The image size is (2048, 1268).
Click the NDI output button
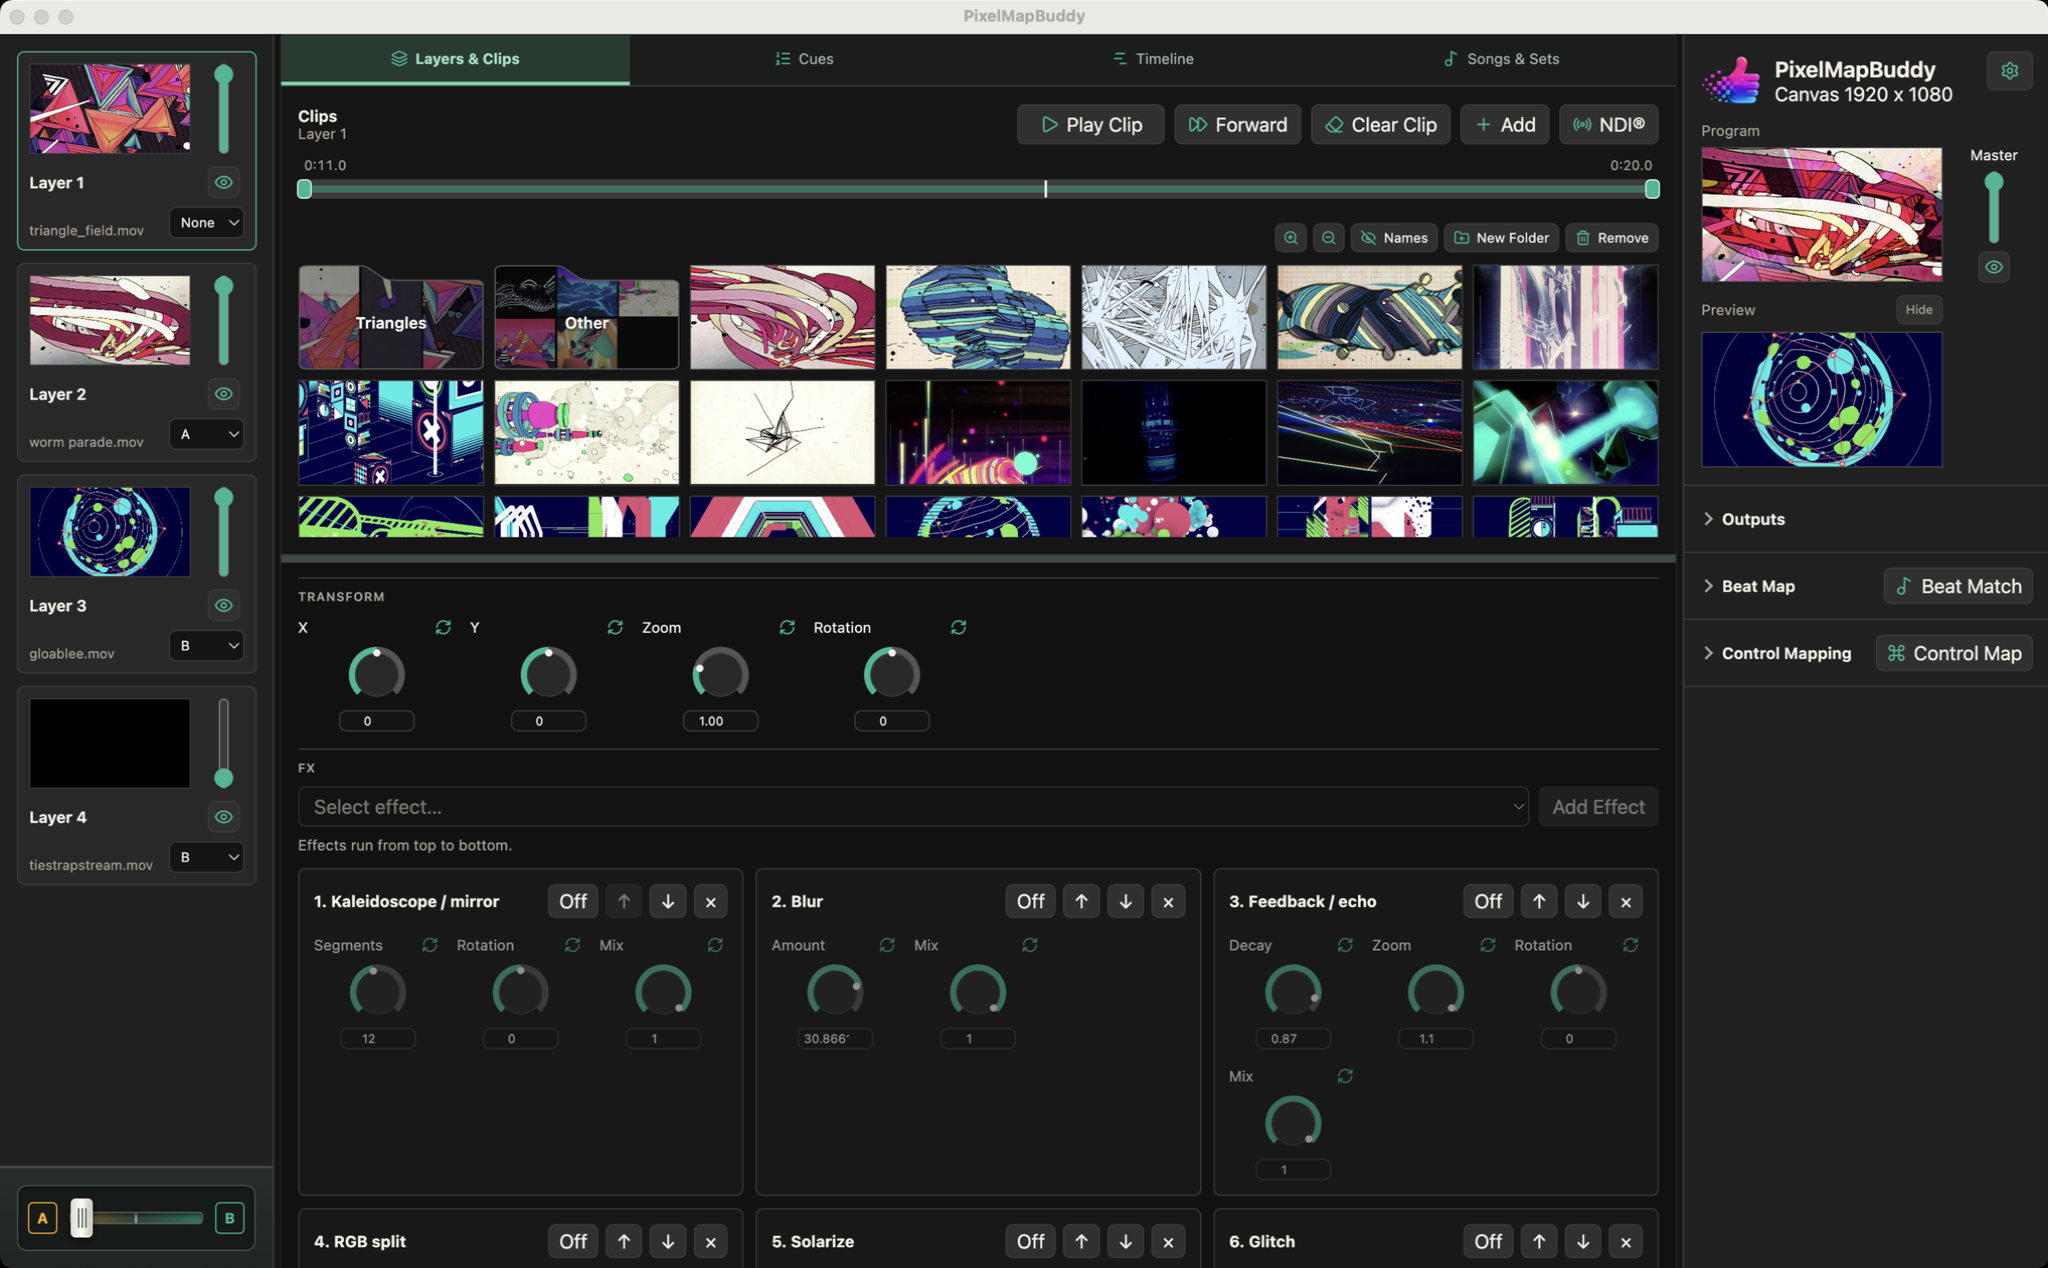[1609, 125]
